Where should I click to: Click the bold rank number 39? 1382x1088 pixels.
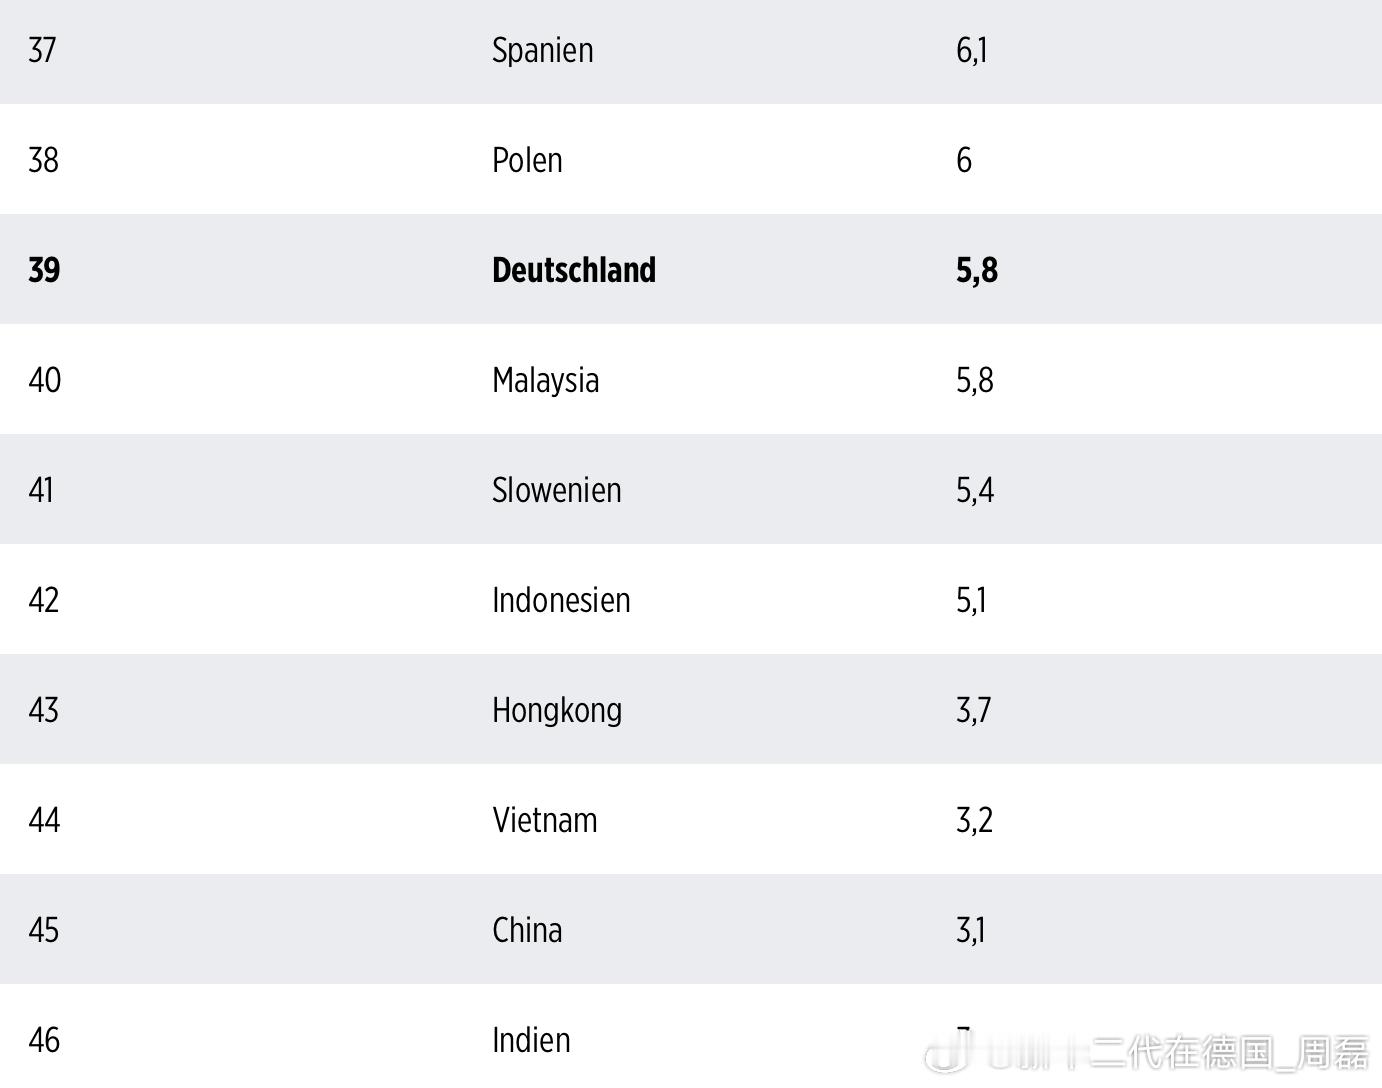tap(44, 270)
